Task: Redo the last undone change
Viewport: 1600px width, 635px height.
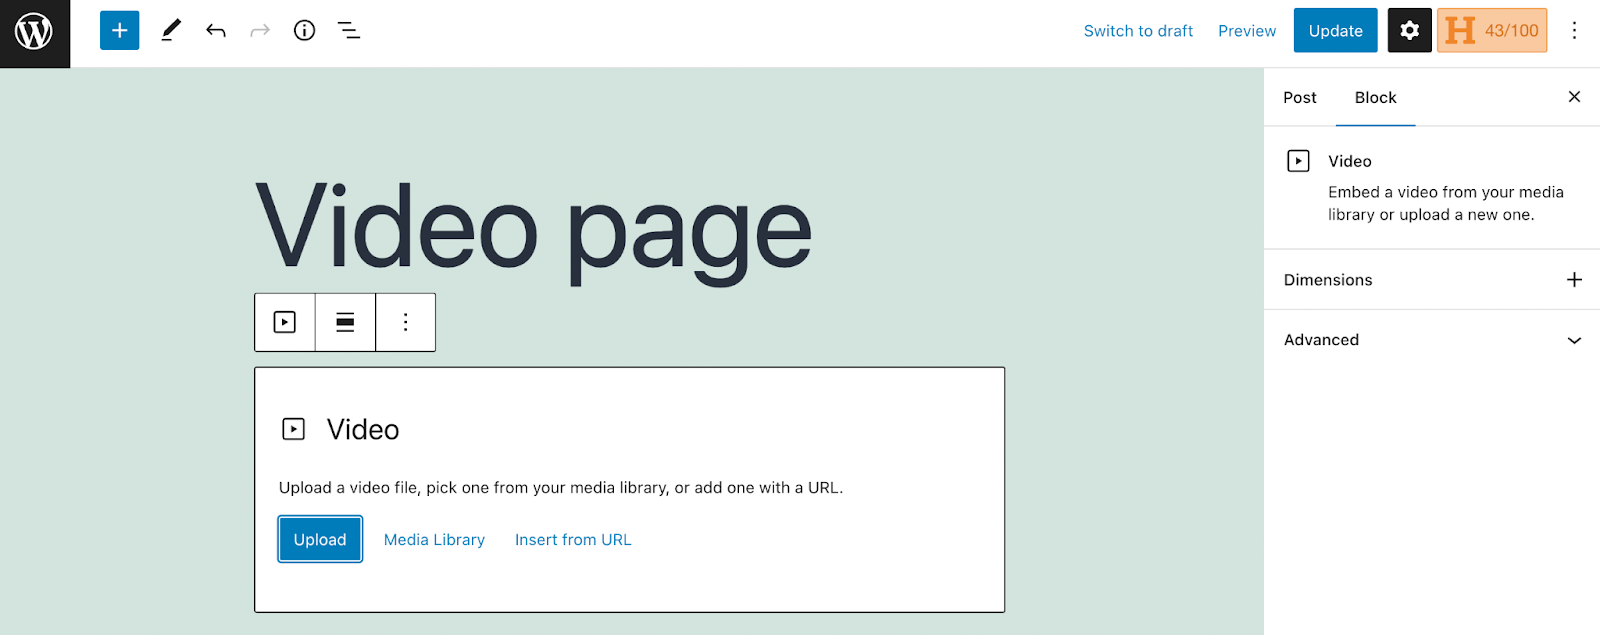Action: point(260,30)
